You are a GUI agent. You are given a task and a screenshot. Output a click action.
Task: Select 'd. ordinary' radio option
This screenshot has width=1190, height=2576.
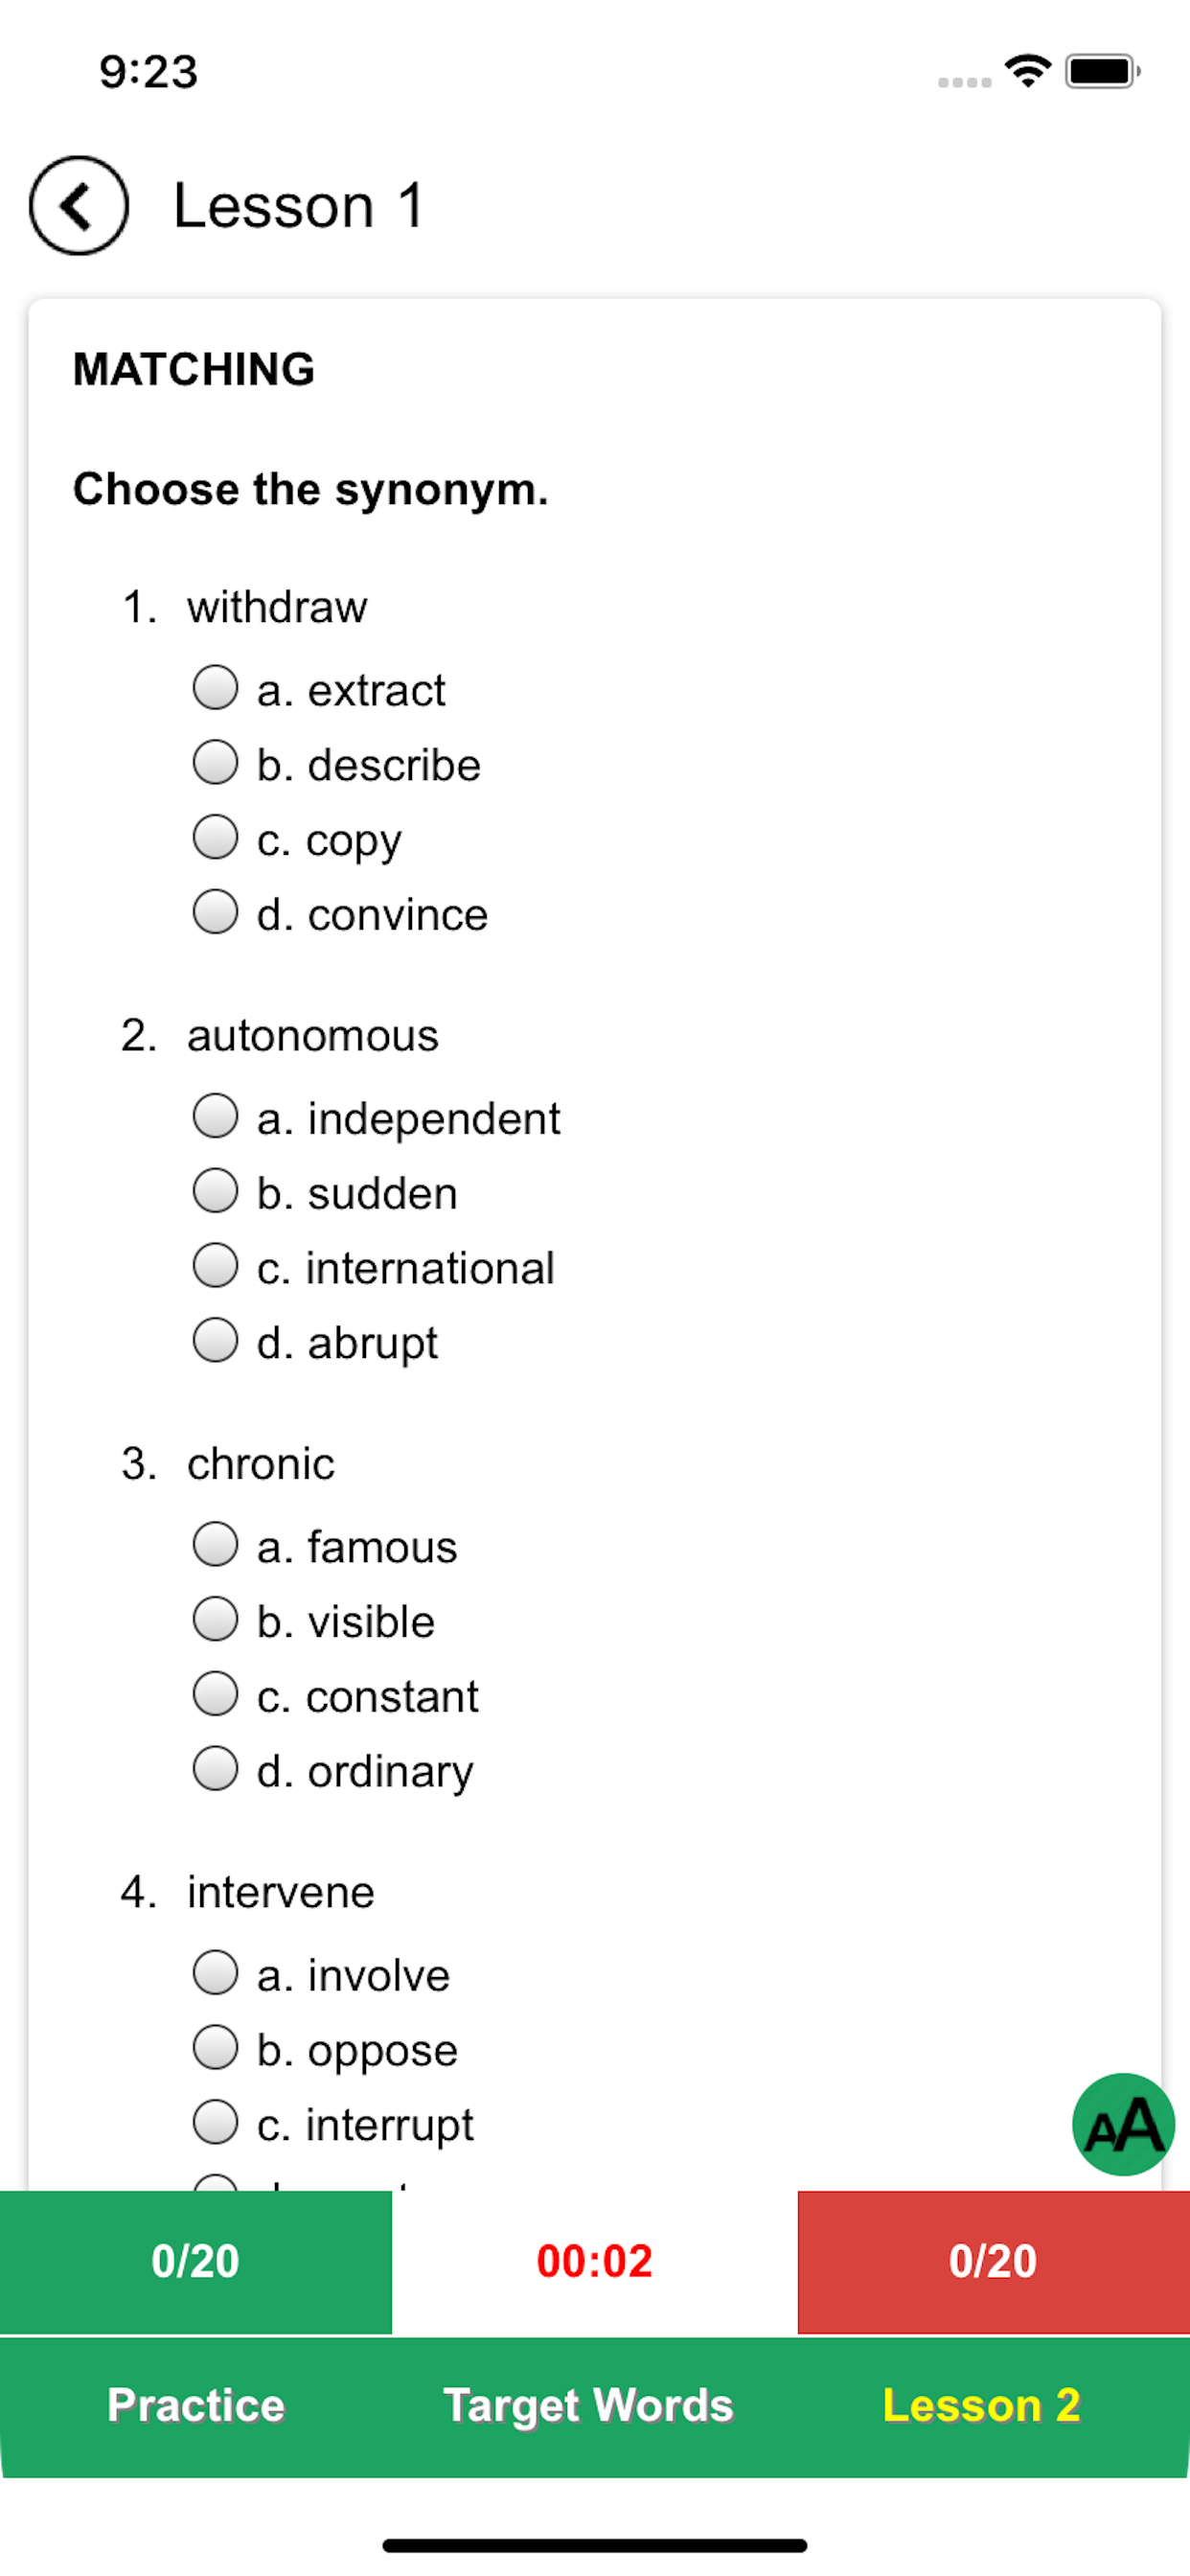[x=215, y=1769]
